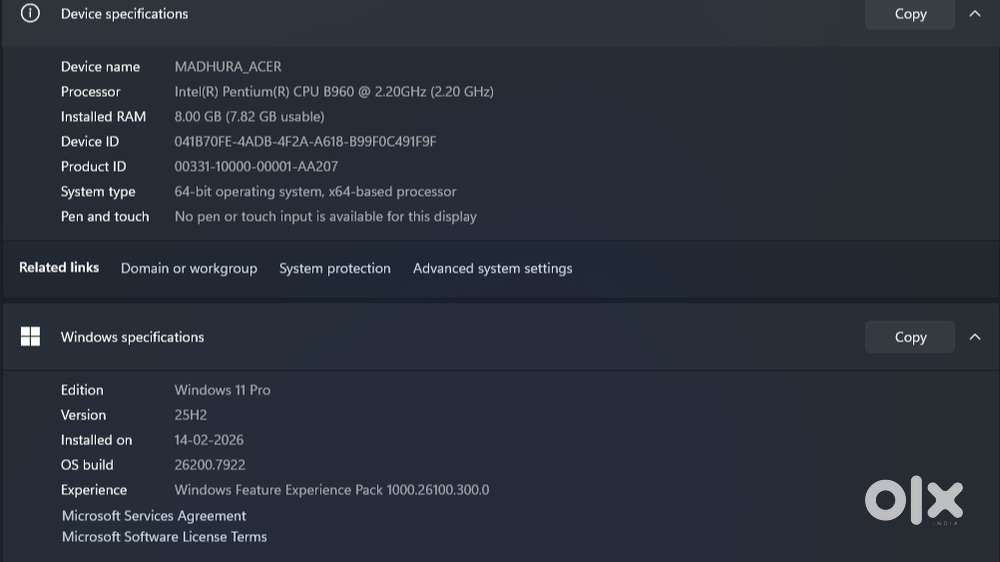The height and width of the screenshot is (562, 1000).
Task: Open Domain or workgroup link
Action: [189, 269]
